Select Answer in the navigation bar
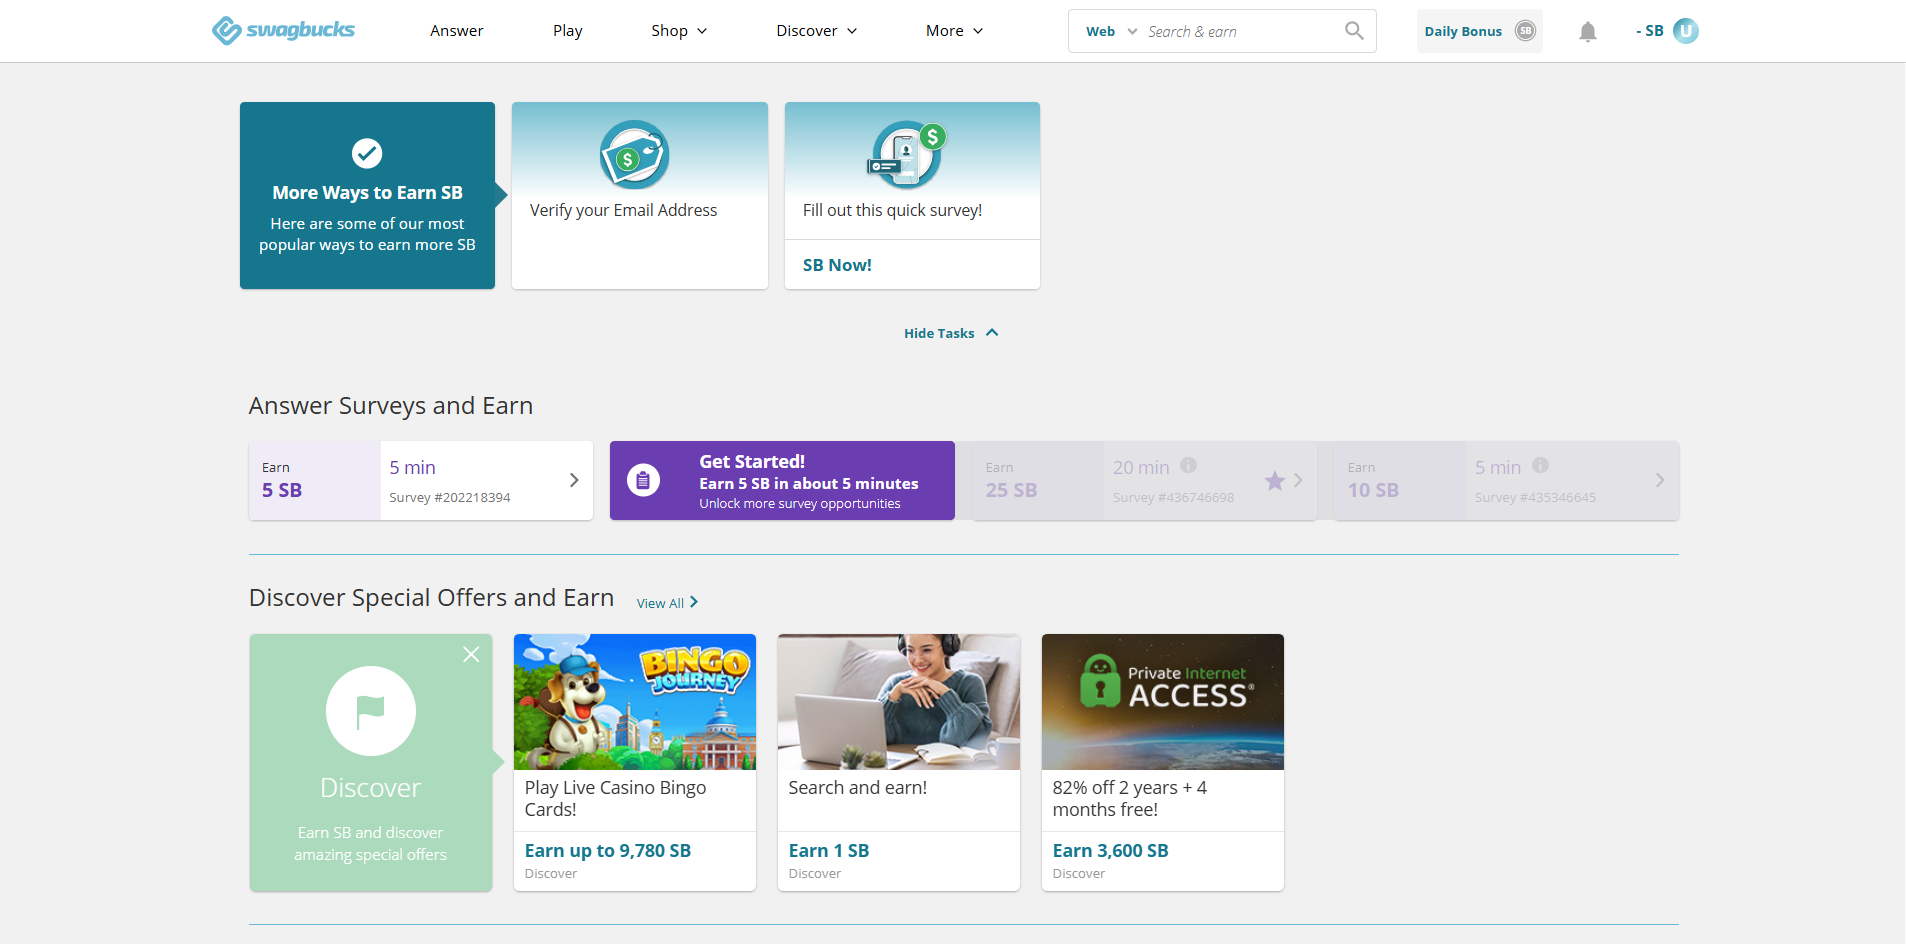1906x944 pixels. [456, 30]
